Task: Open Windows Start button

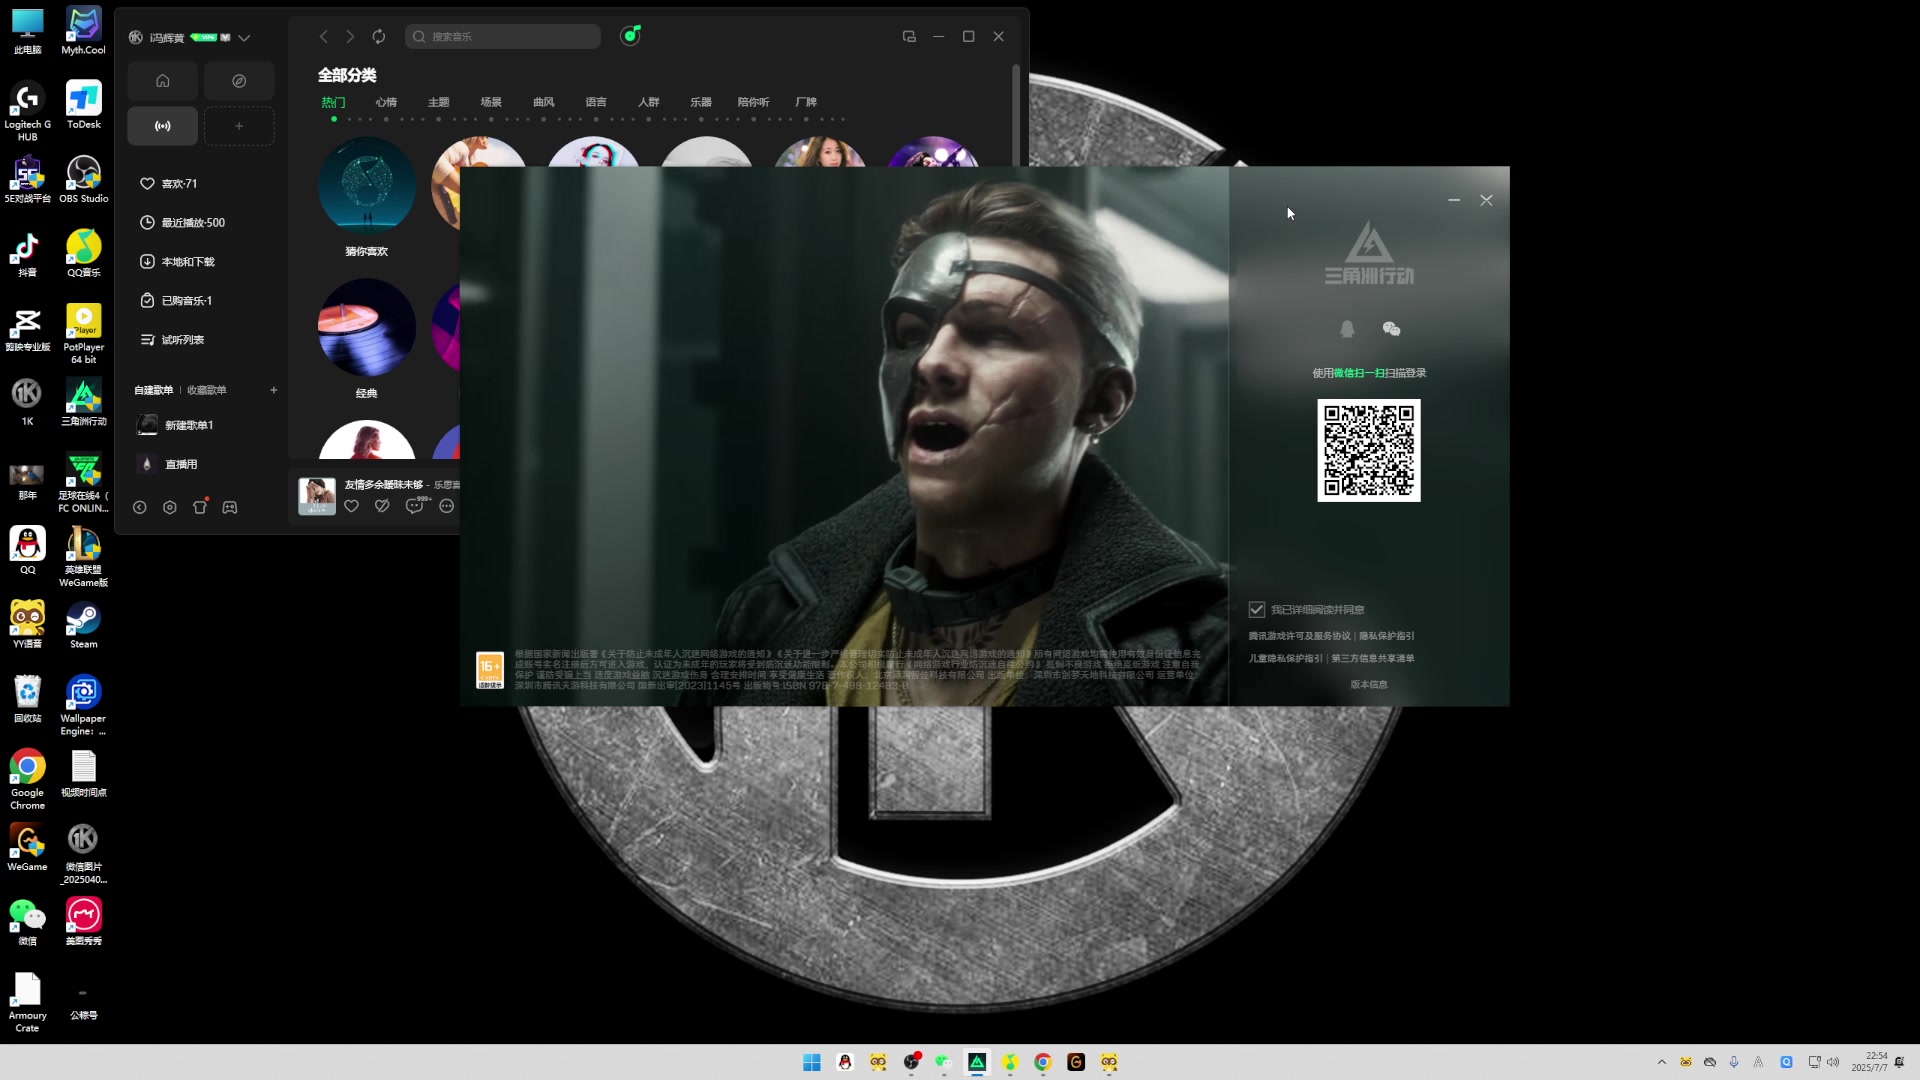Action: tap(812, 1062)
